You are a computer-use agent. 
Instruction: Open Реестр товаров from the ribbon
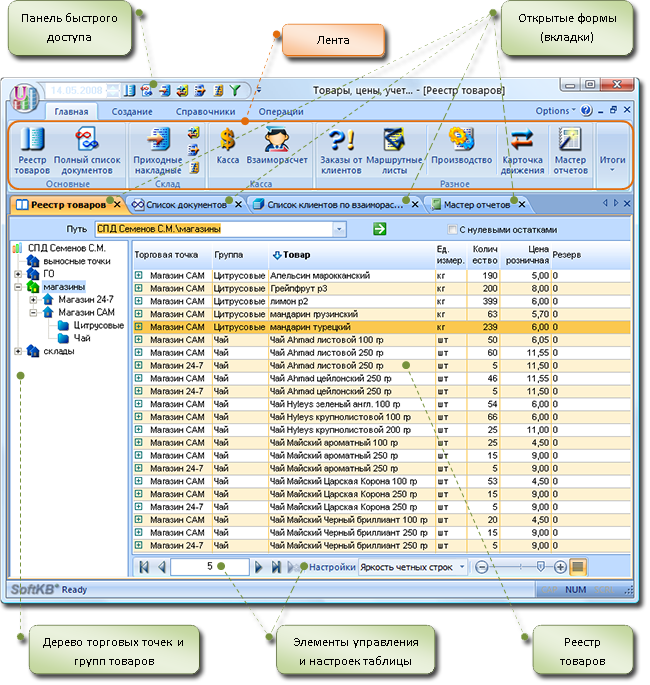coord(32,150)
